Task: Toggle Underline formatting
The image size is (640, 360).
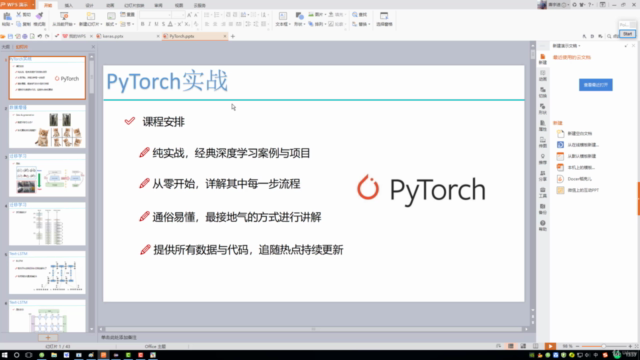Action: pyautogui.click(x=156, y=24)
